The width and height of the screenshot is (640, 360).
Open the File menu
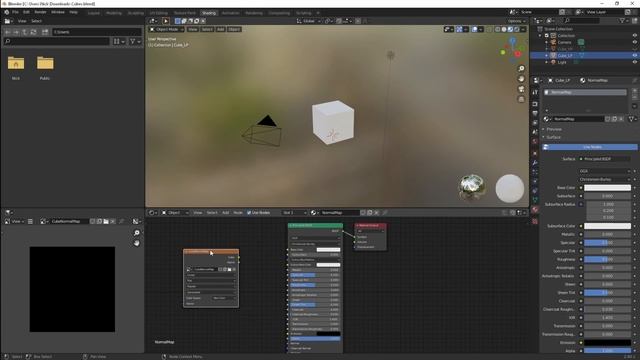(15, 12)
